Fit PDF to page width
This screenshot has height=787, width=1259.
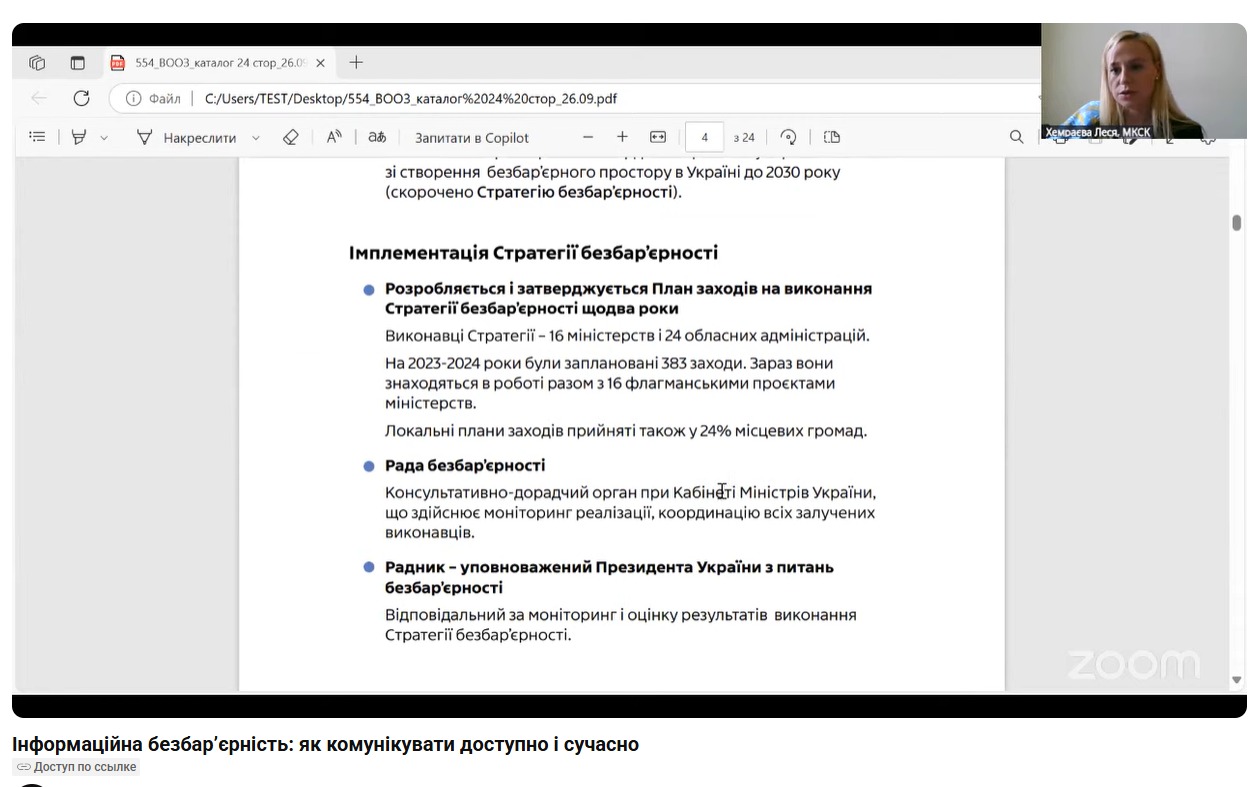pos(658,137)
